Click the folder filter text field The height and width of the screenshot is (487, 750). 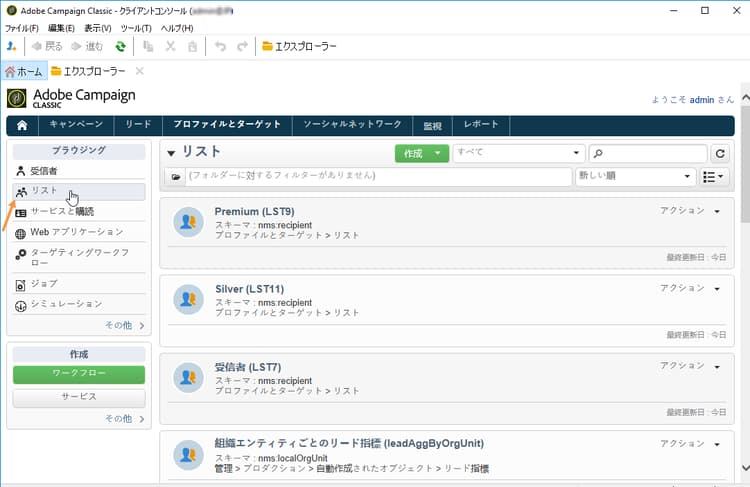point(378,176)
